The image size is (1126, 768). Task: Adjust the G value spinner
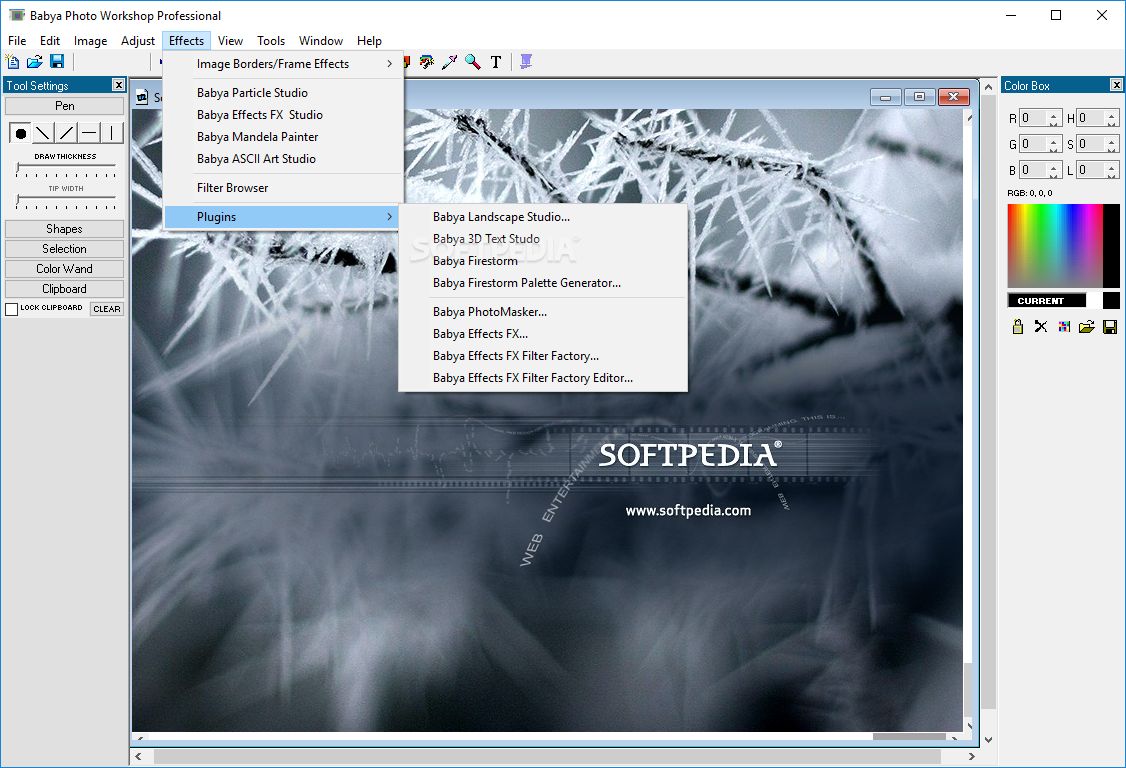(x=1053, y=144)
